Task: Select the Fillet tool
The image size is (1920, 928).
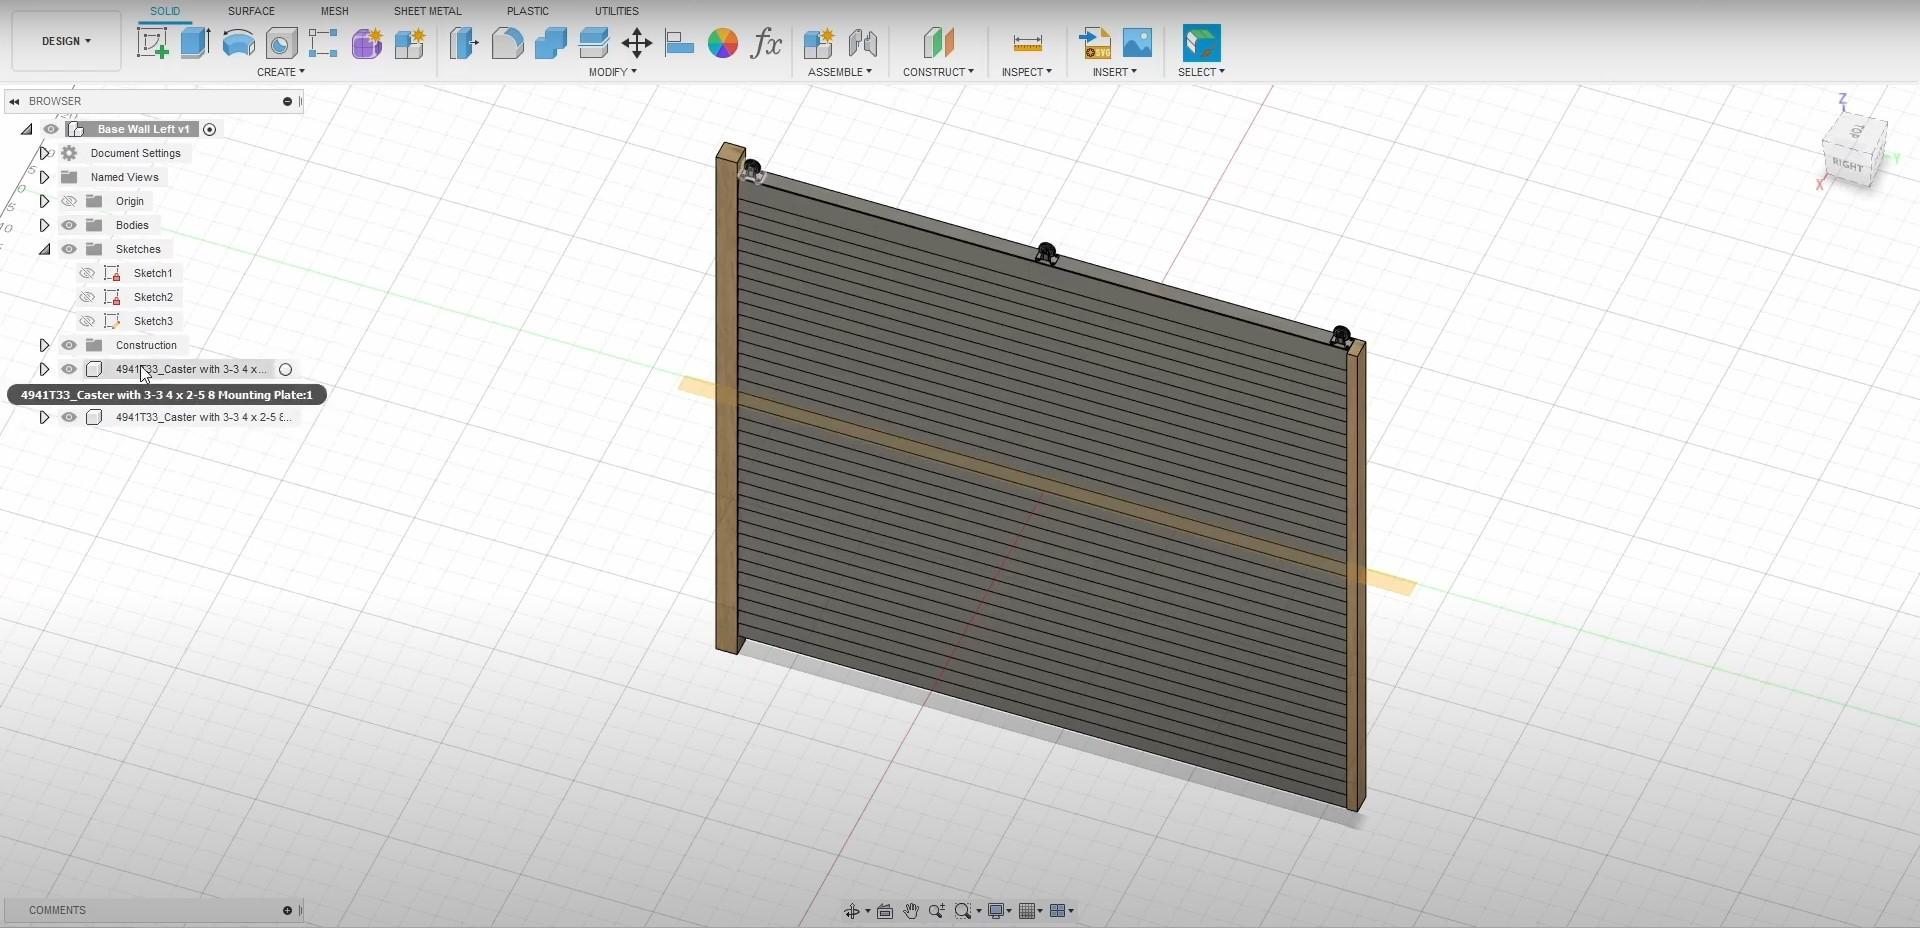Action: coord(507,43)
